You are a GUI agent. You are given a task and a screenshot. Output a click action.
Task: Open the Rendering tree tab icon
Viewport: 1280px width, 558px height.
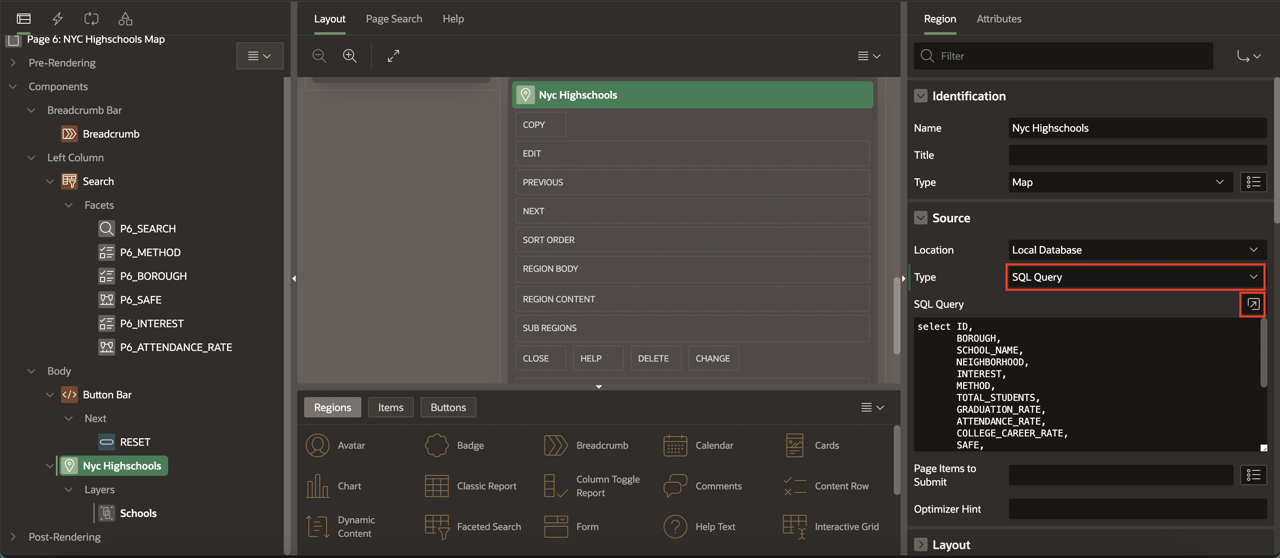point(24,19)
